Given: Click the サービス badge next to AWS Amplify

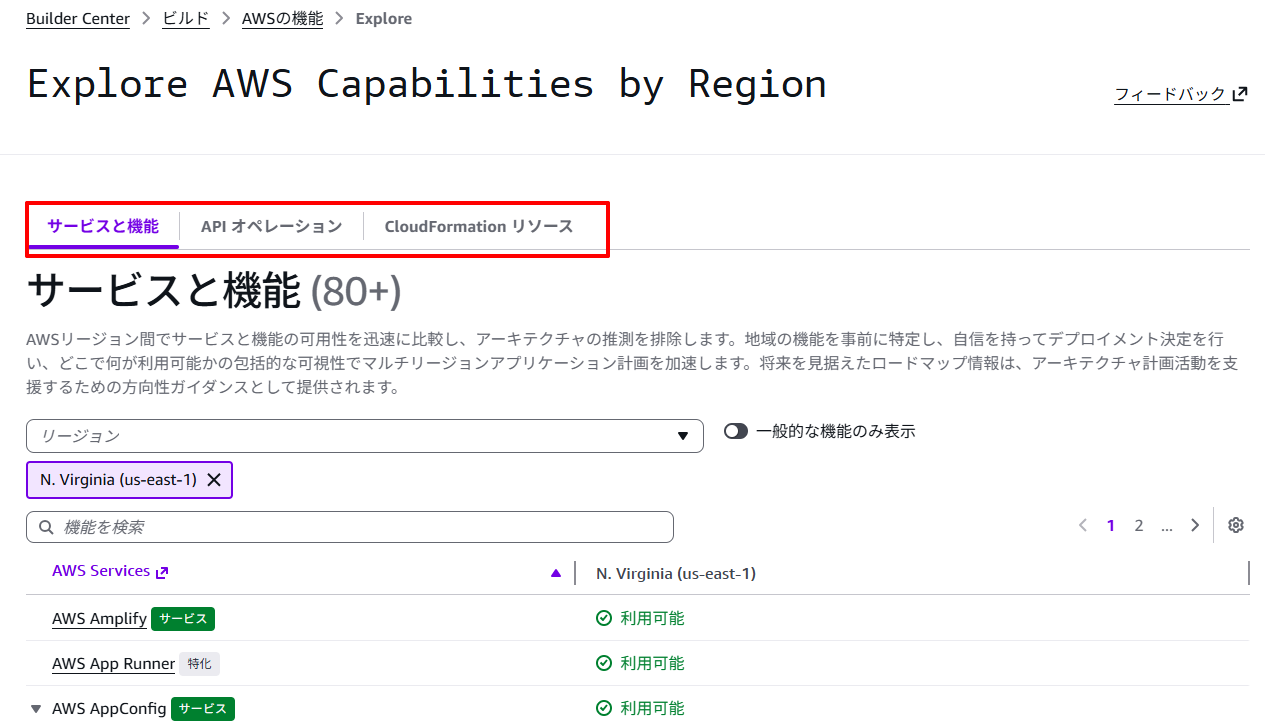Looking at the screenshot, I should click(183, 618).
